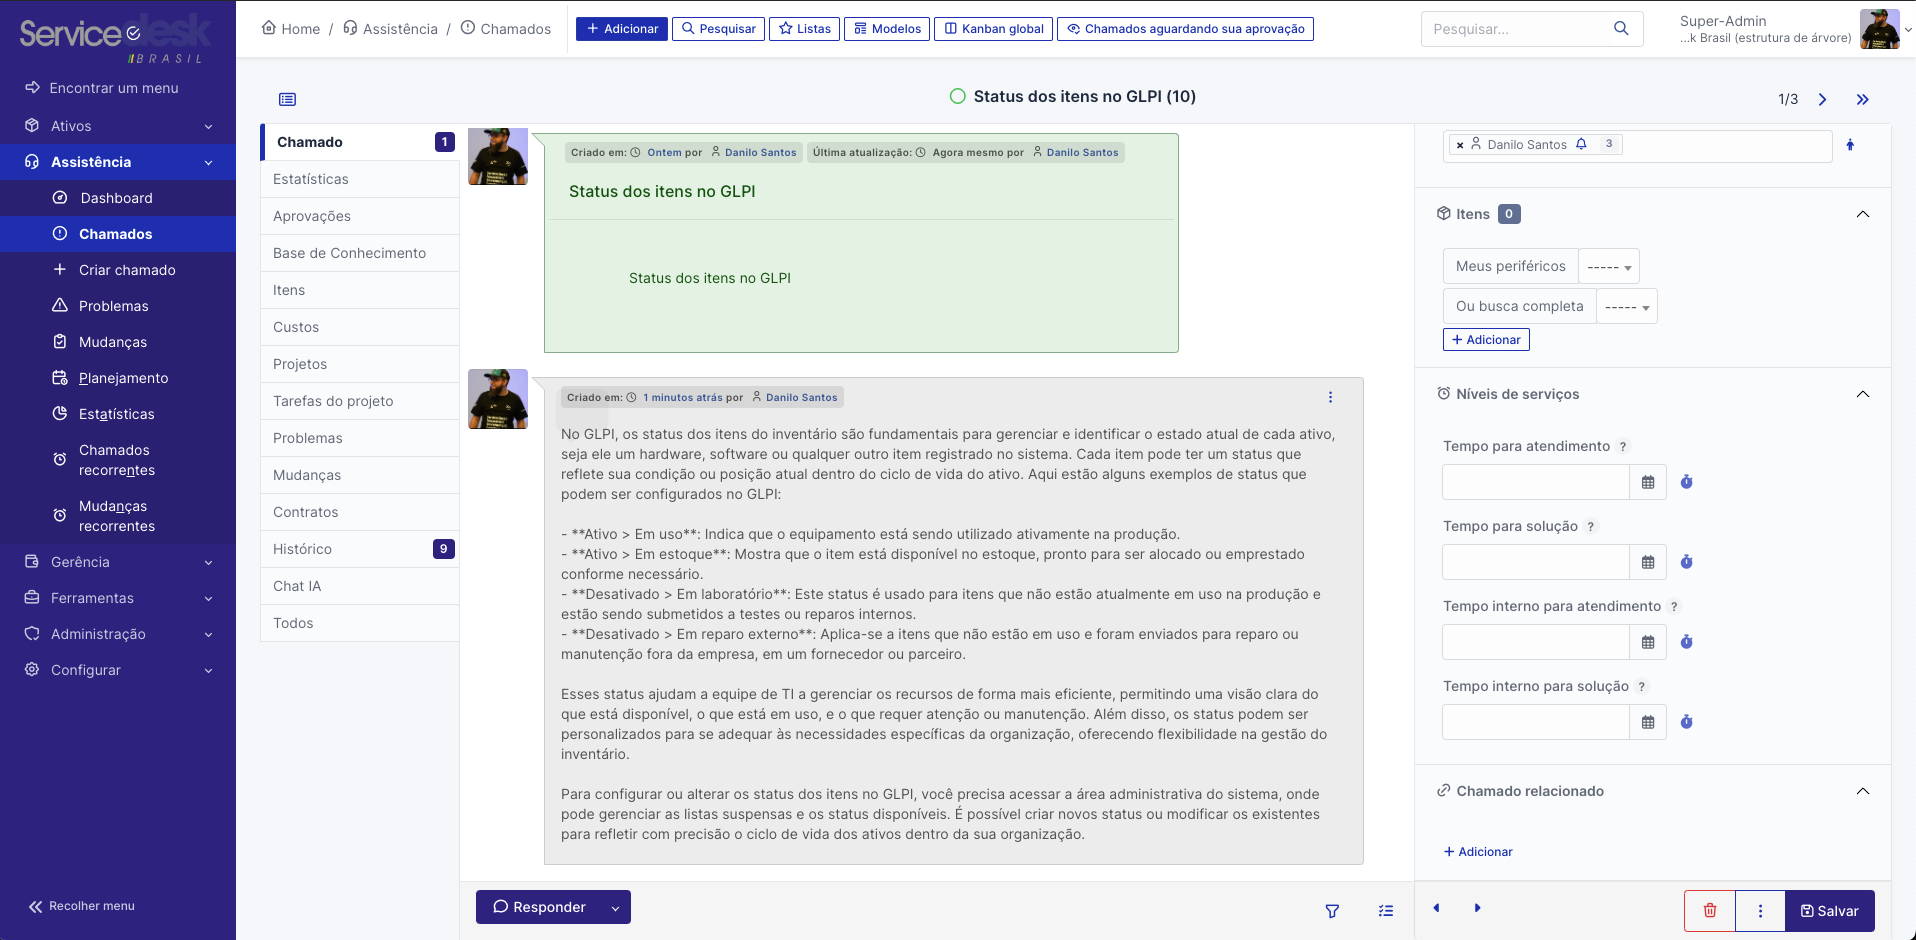Open Chat IA tab
Image resolution: width=1916 pixels, height=940 pixels.
click(360, 586)
